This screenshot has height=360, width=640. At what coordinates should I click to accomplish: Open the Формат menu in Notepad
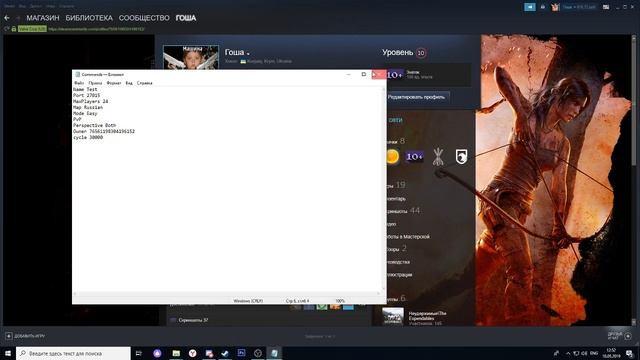click(114, 83)
